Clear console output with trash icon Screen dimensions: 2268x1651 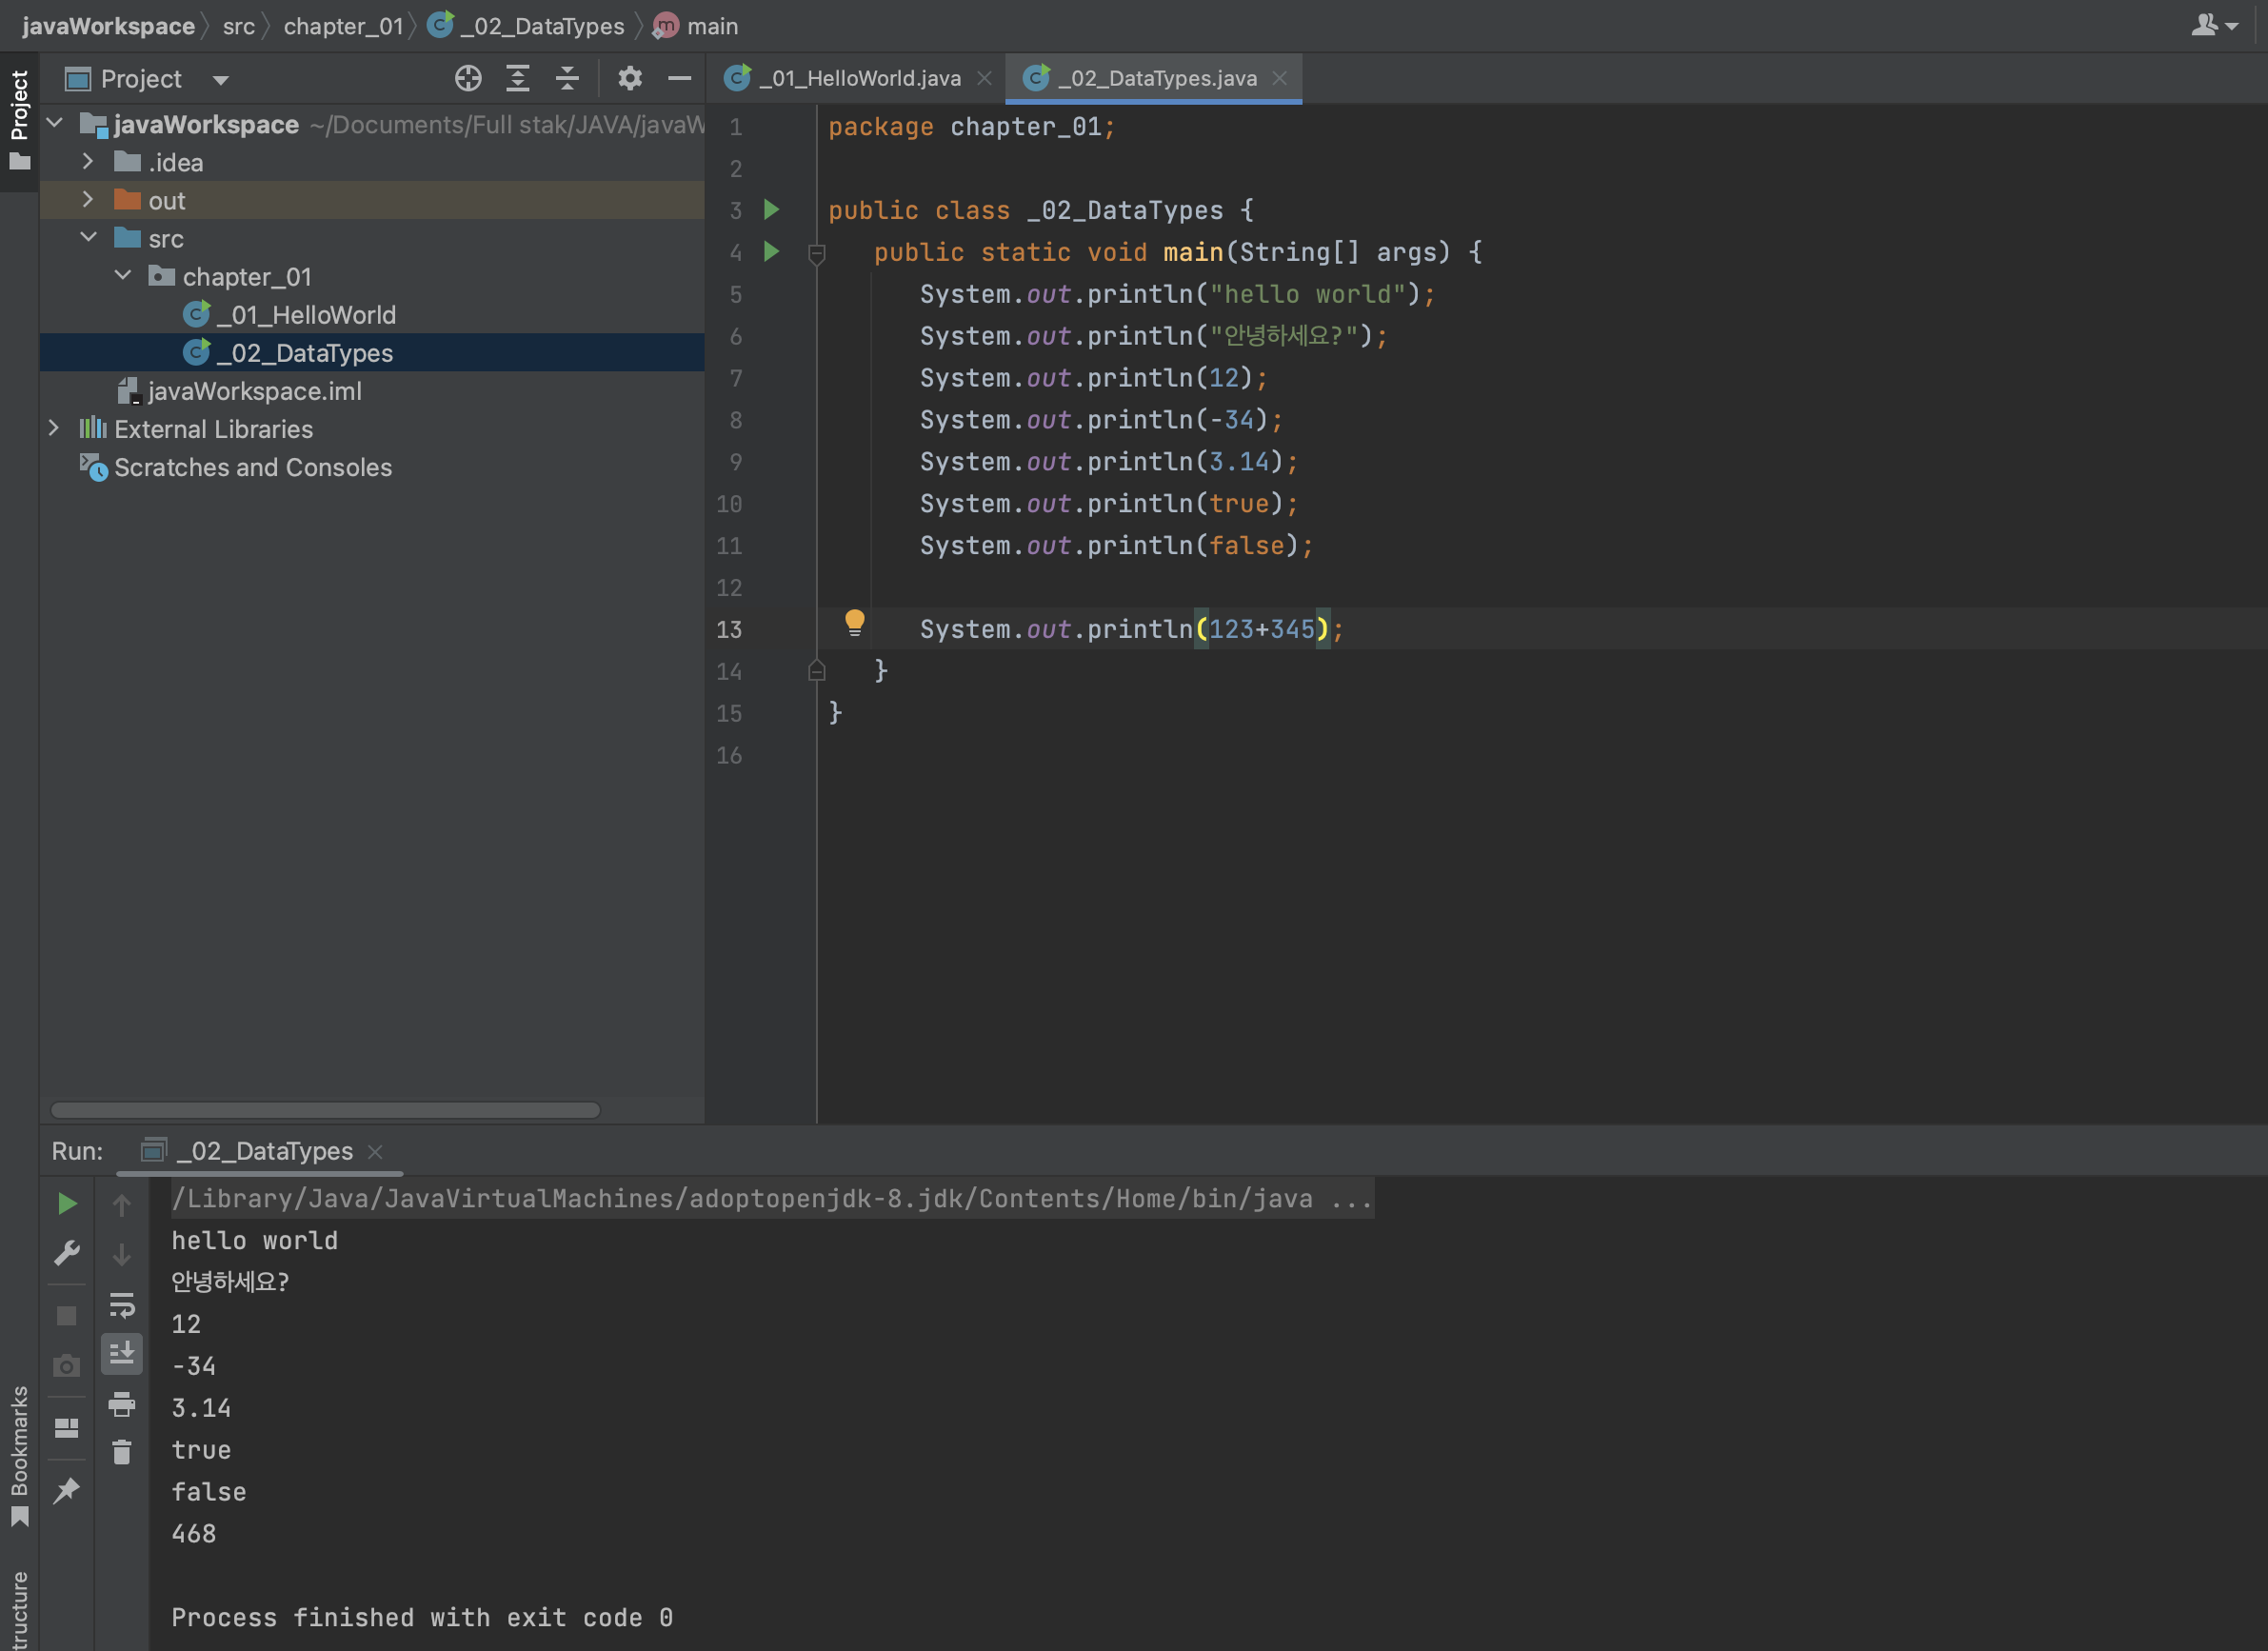[x=122, y=1452]
